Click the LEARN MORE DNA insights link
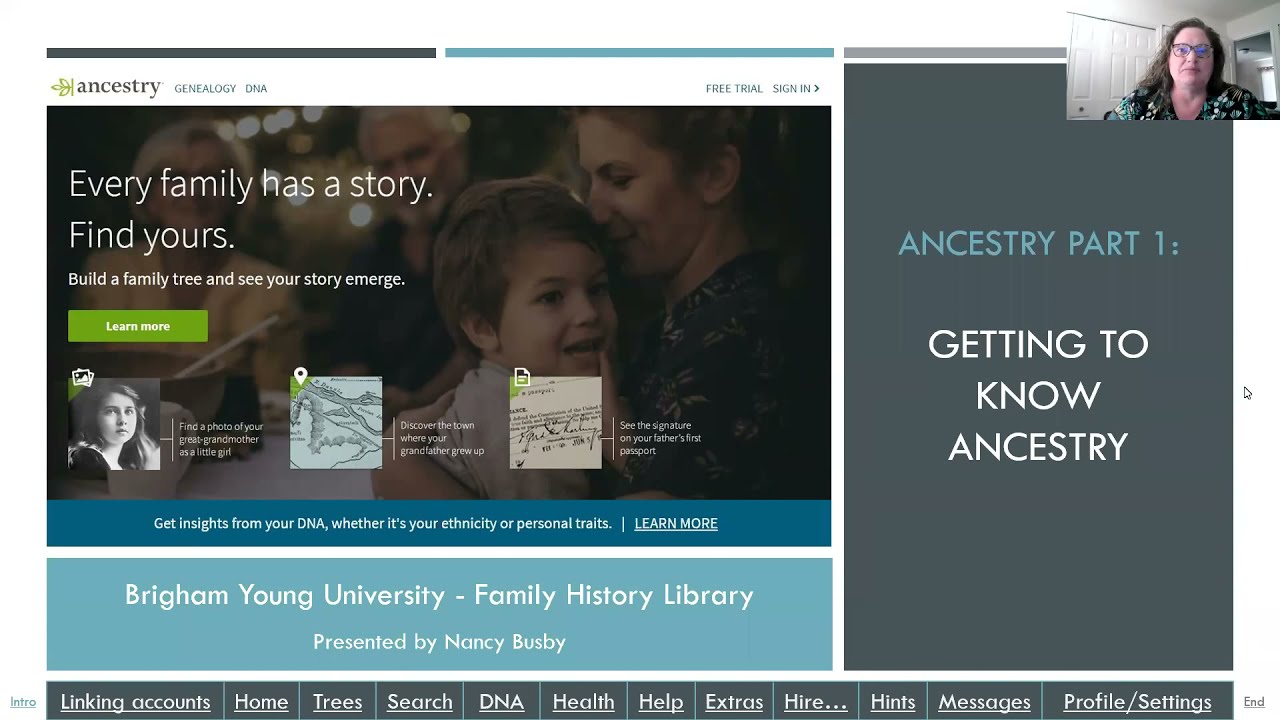Screen dimensions: 1280x720 click(676, 523)
